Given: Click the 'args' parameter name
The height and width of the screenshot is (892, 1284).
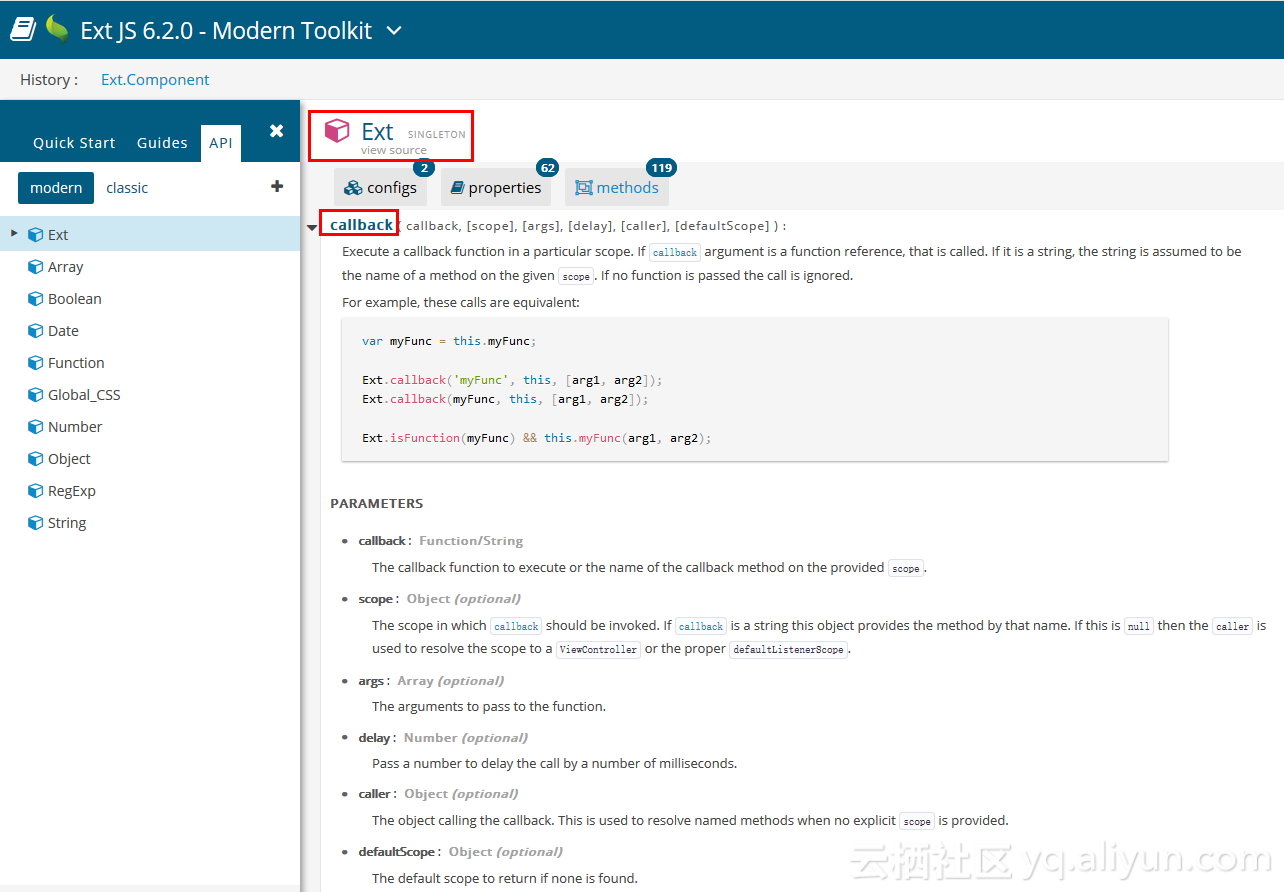Looking at the screenshot, I should click(x=371, y=680).
